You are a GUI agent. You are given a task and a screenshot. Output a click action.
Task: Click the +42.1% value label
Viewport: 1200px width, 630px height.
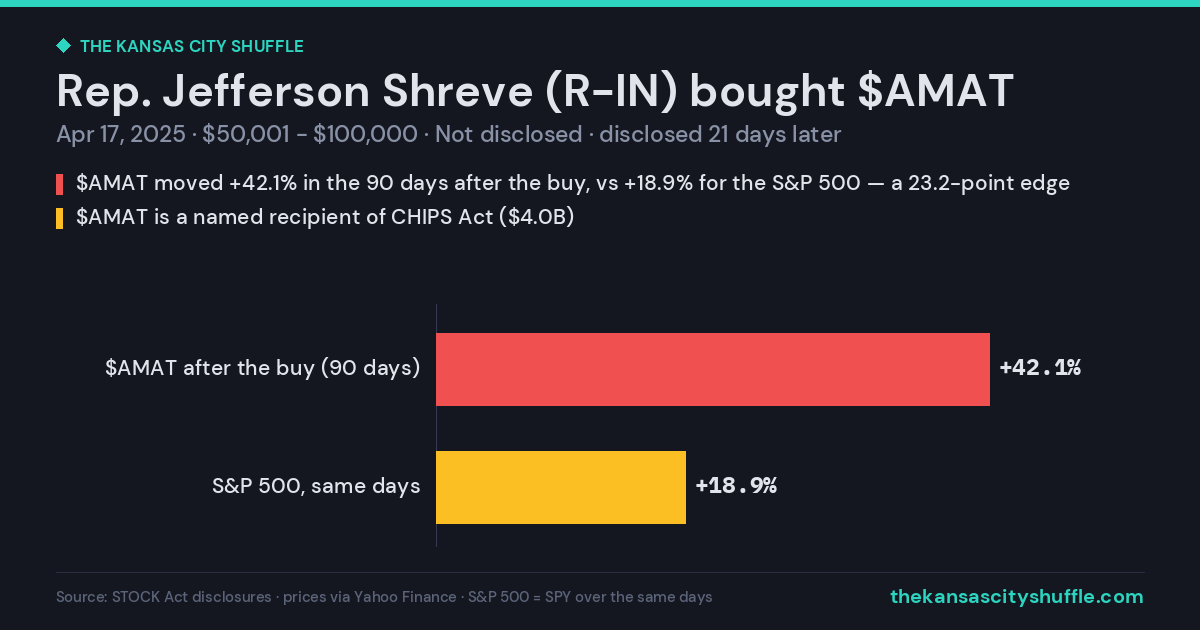1040,368
